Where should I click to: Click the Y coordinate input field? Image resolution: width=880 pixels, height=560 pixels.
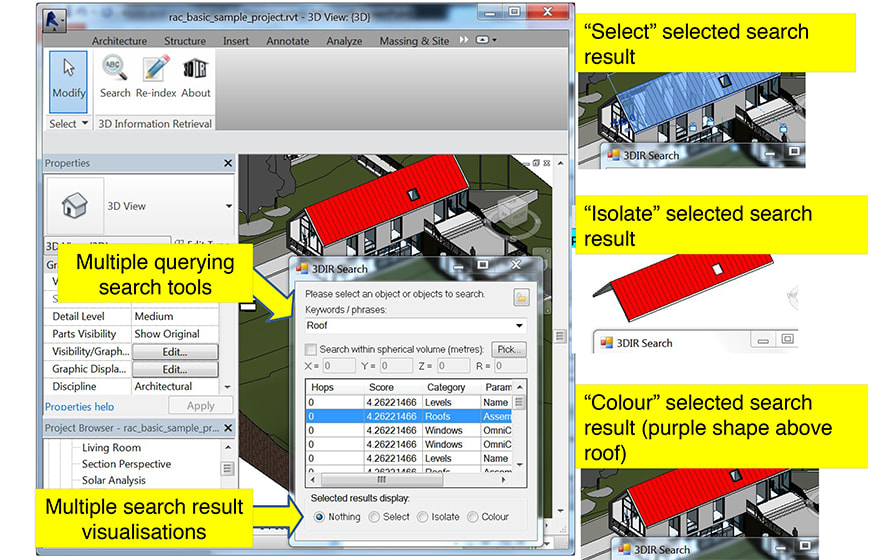396,366
